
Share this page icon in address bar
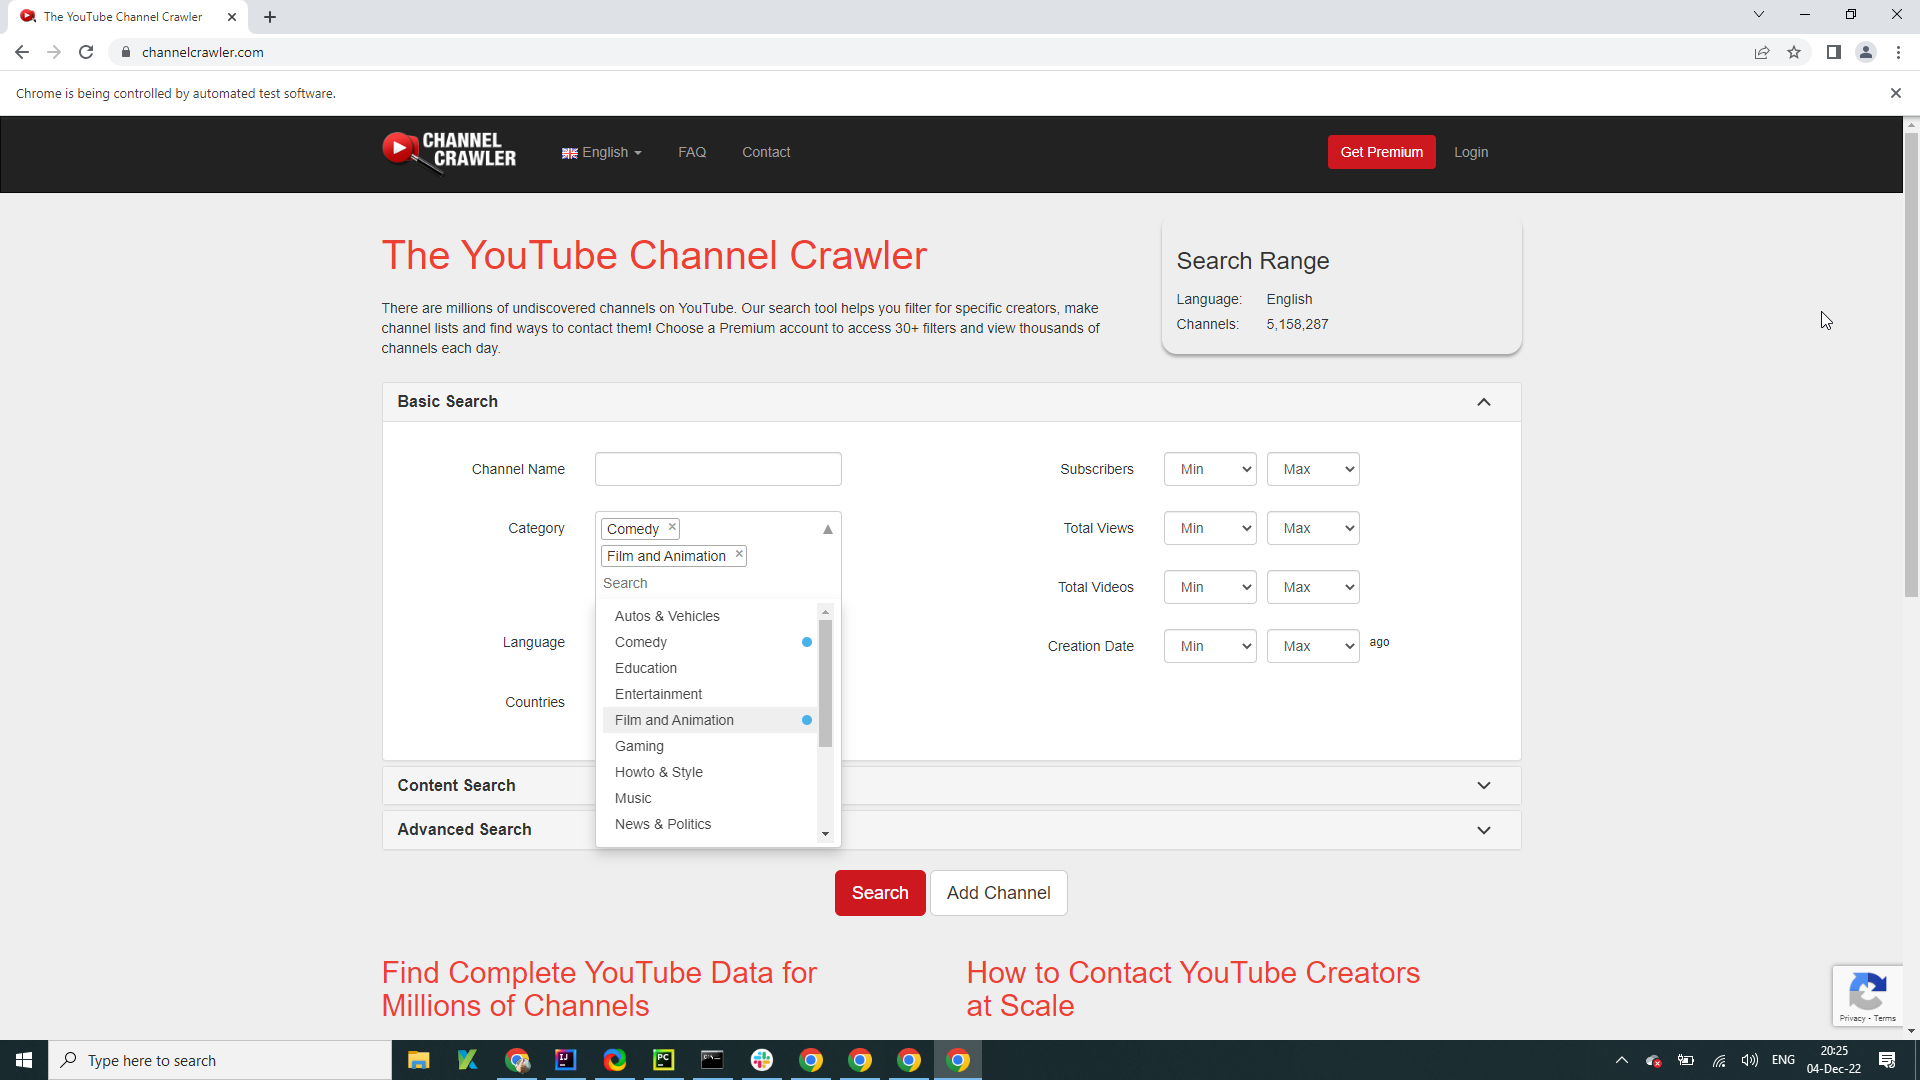1762,52
